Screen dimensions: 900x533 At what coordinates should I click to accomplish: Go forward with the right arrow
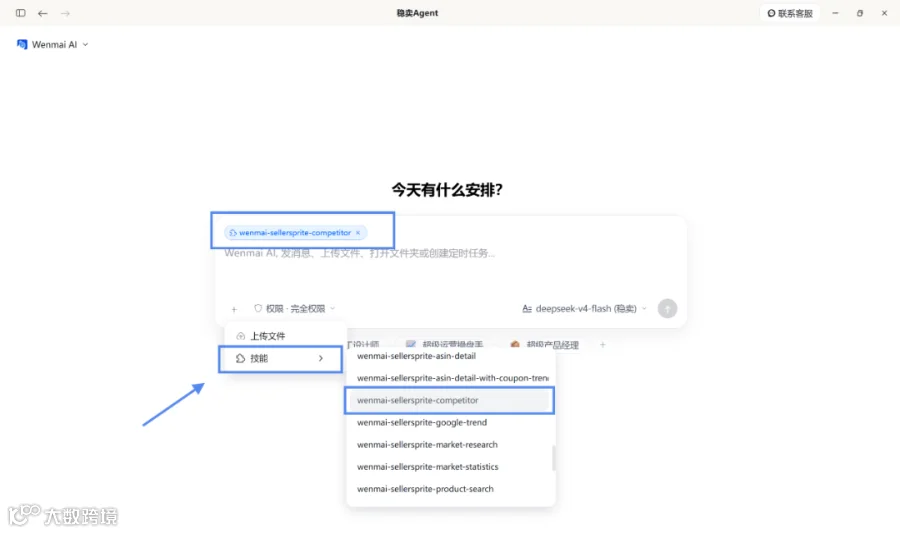pyautogui.click(x=65, y=13)
